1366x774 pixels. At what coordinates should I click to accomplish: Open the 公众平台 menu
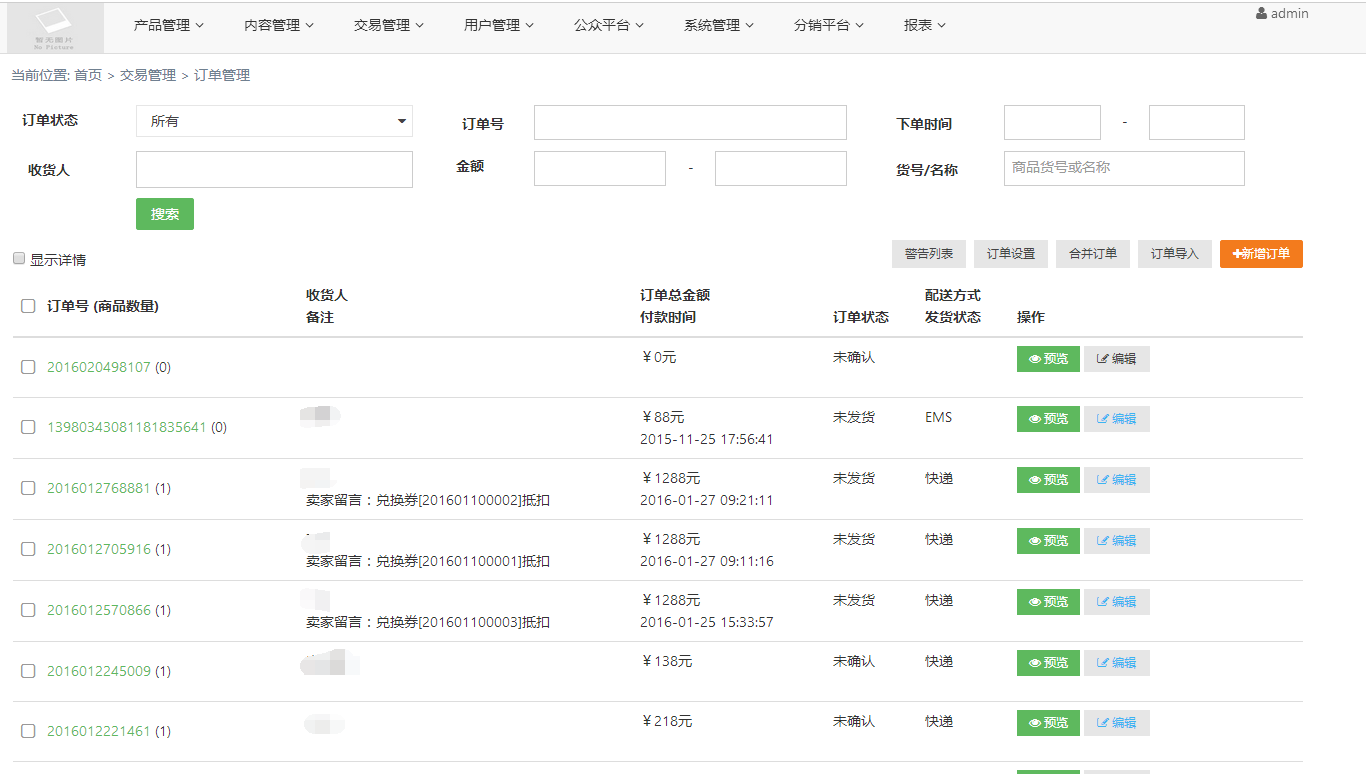tap(609, 25)
